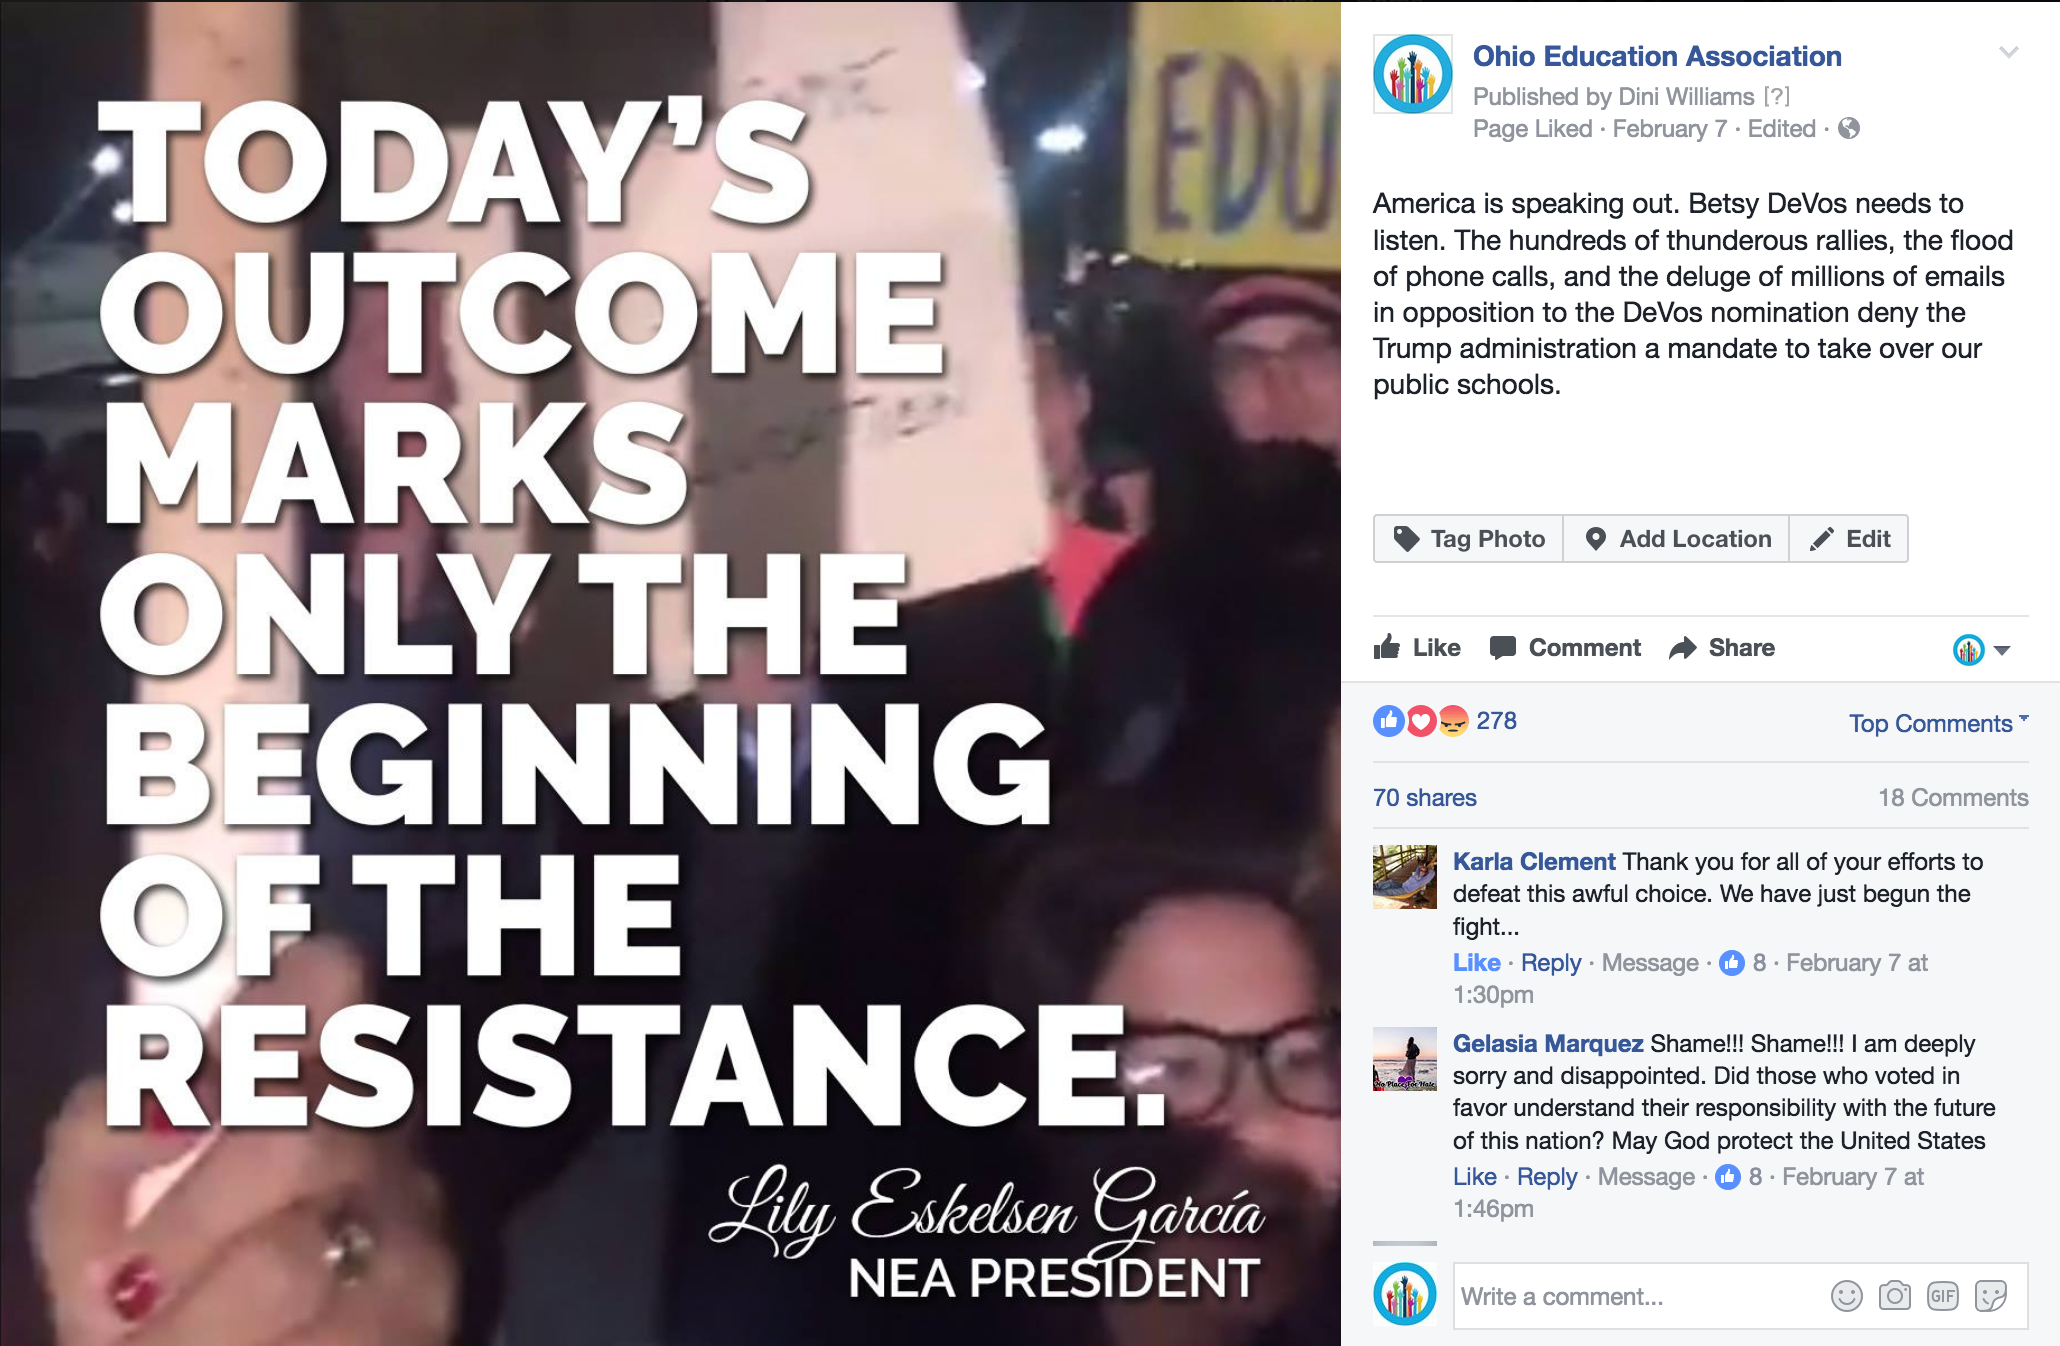Attach a photo using camera icon

1894,1296
